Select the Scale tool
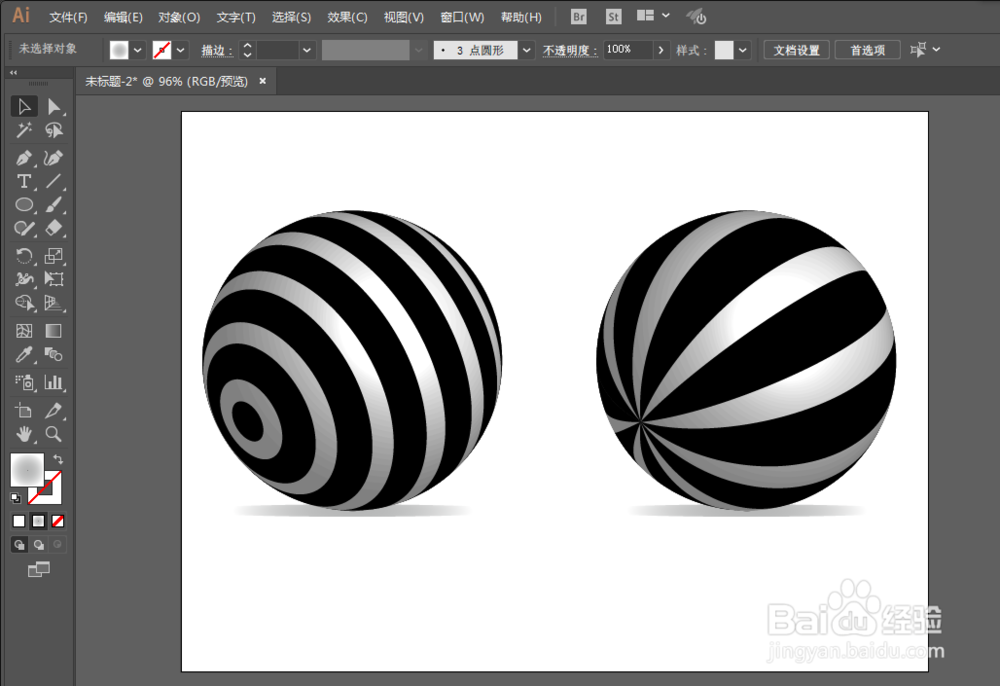1000x686 pixels. click(x=54, y=256)
